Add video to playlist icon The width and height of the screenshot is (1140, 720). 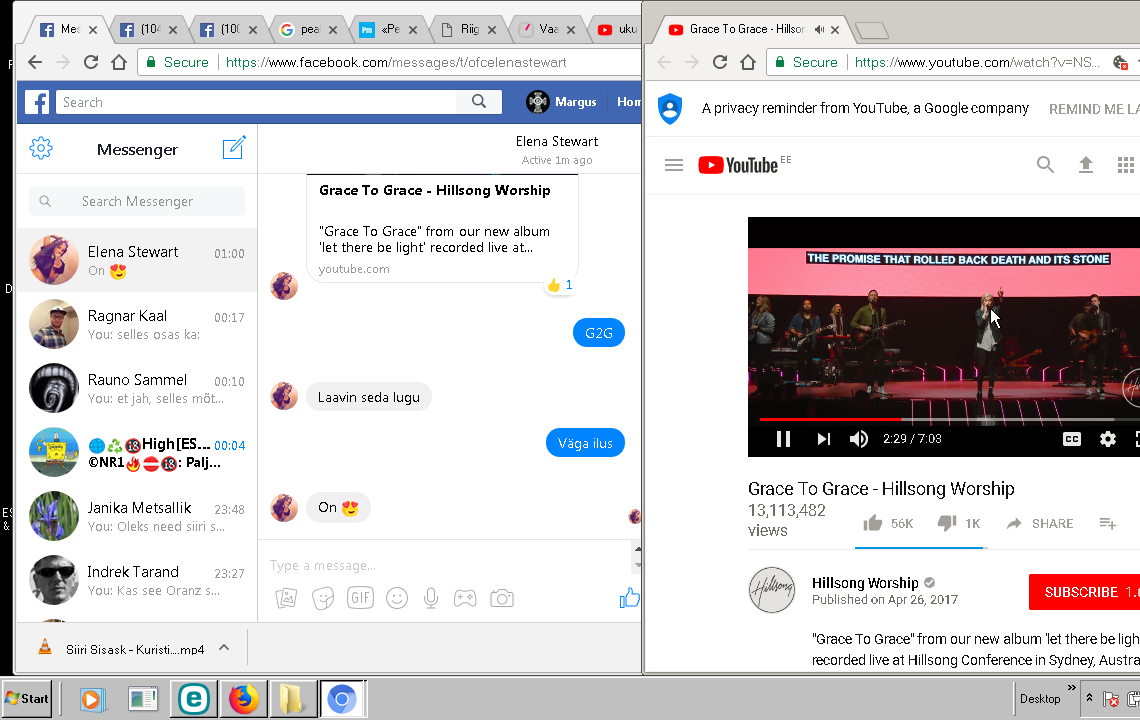[x=1107, y=523]
